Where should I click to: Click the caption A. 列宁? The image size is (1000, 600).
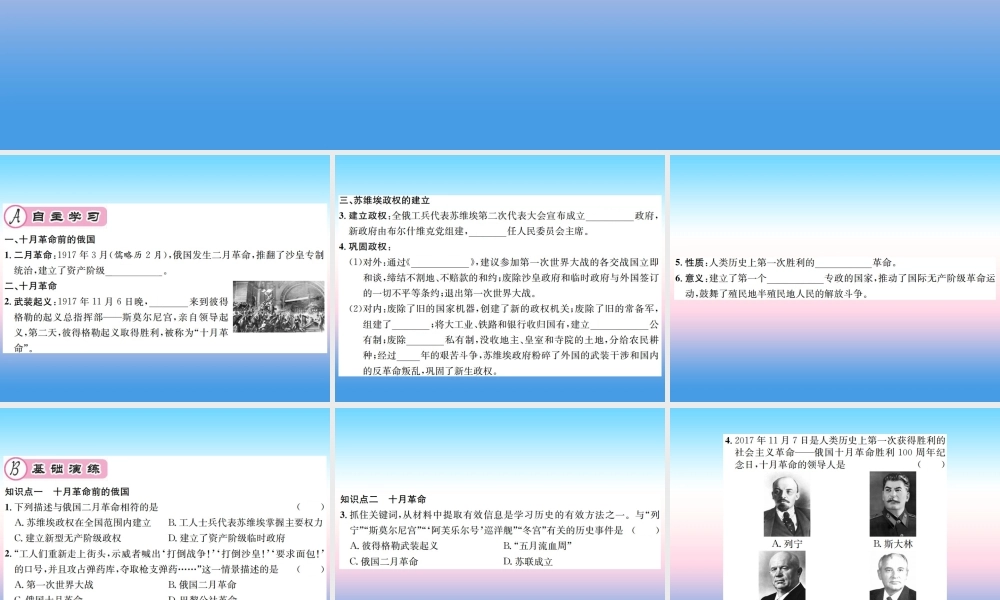787,544
